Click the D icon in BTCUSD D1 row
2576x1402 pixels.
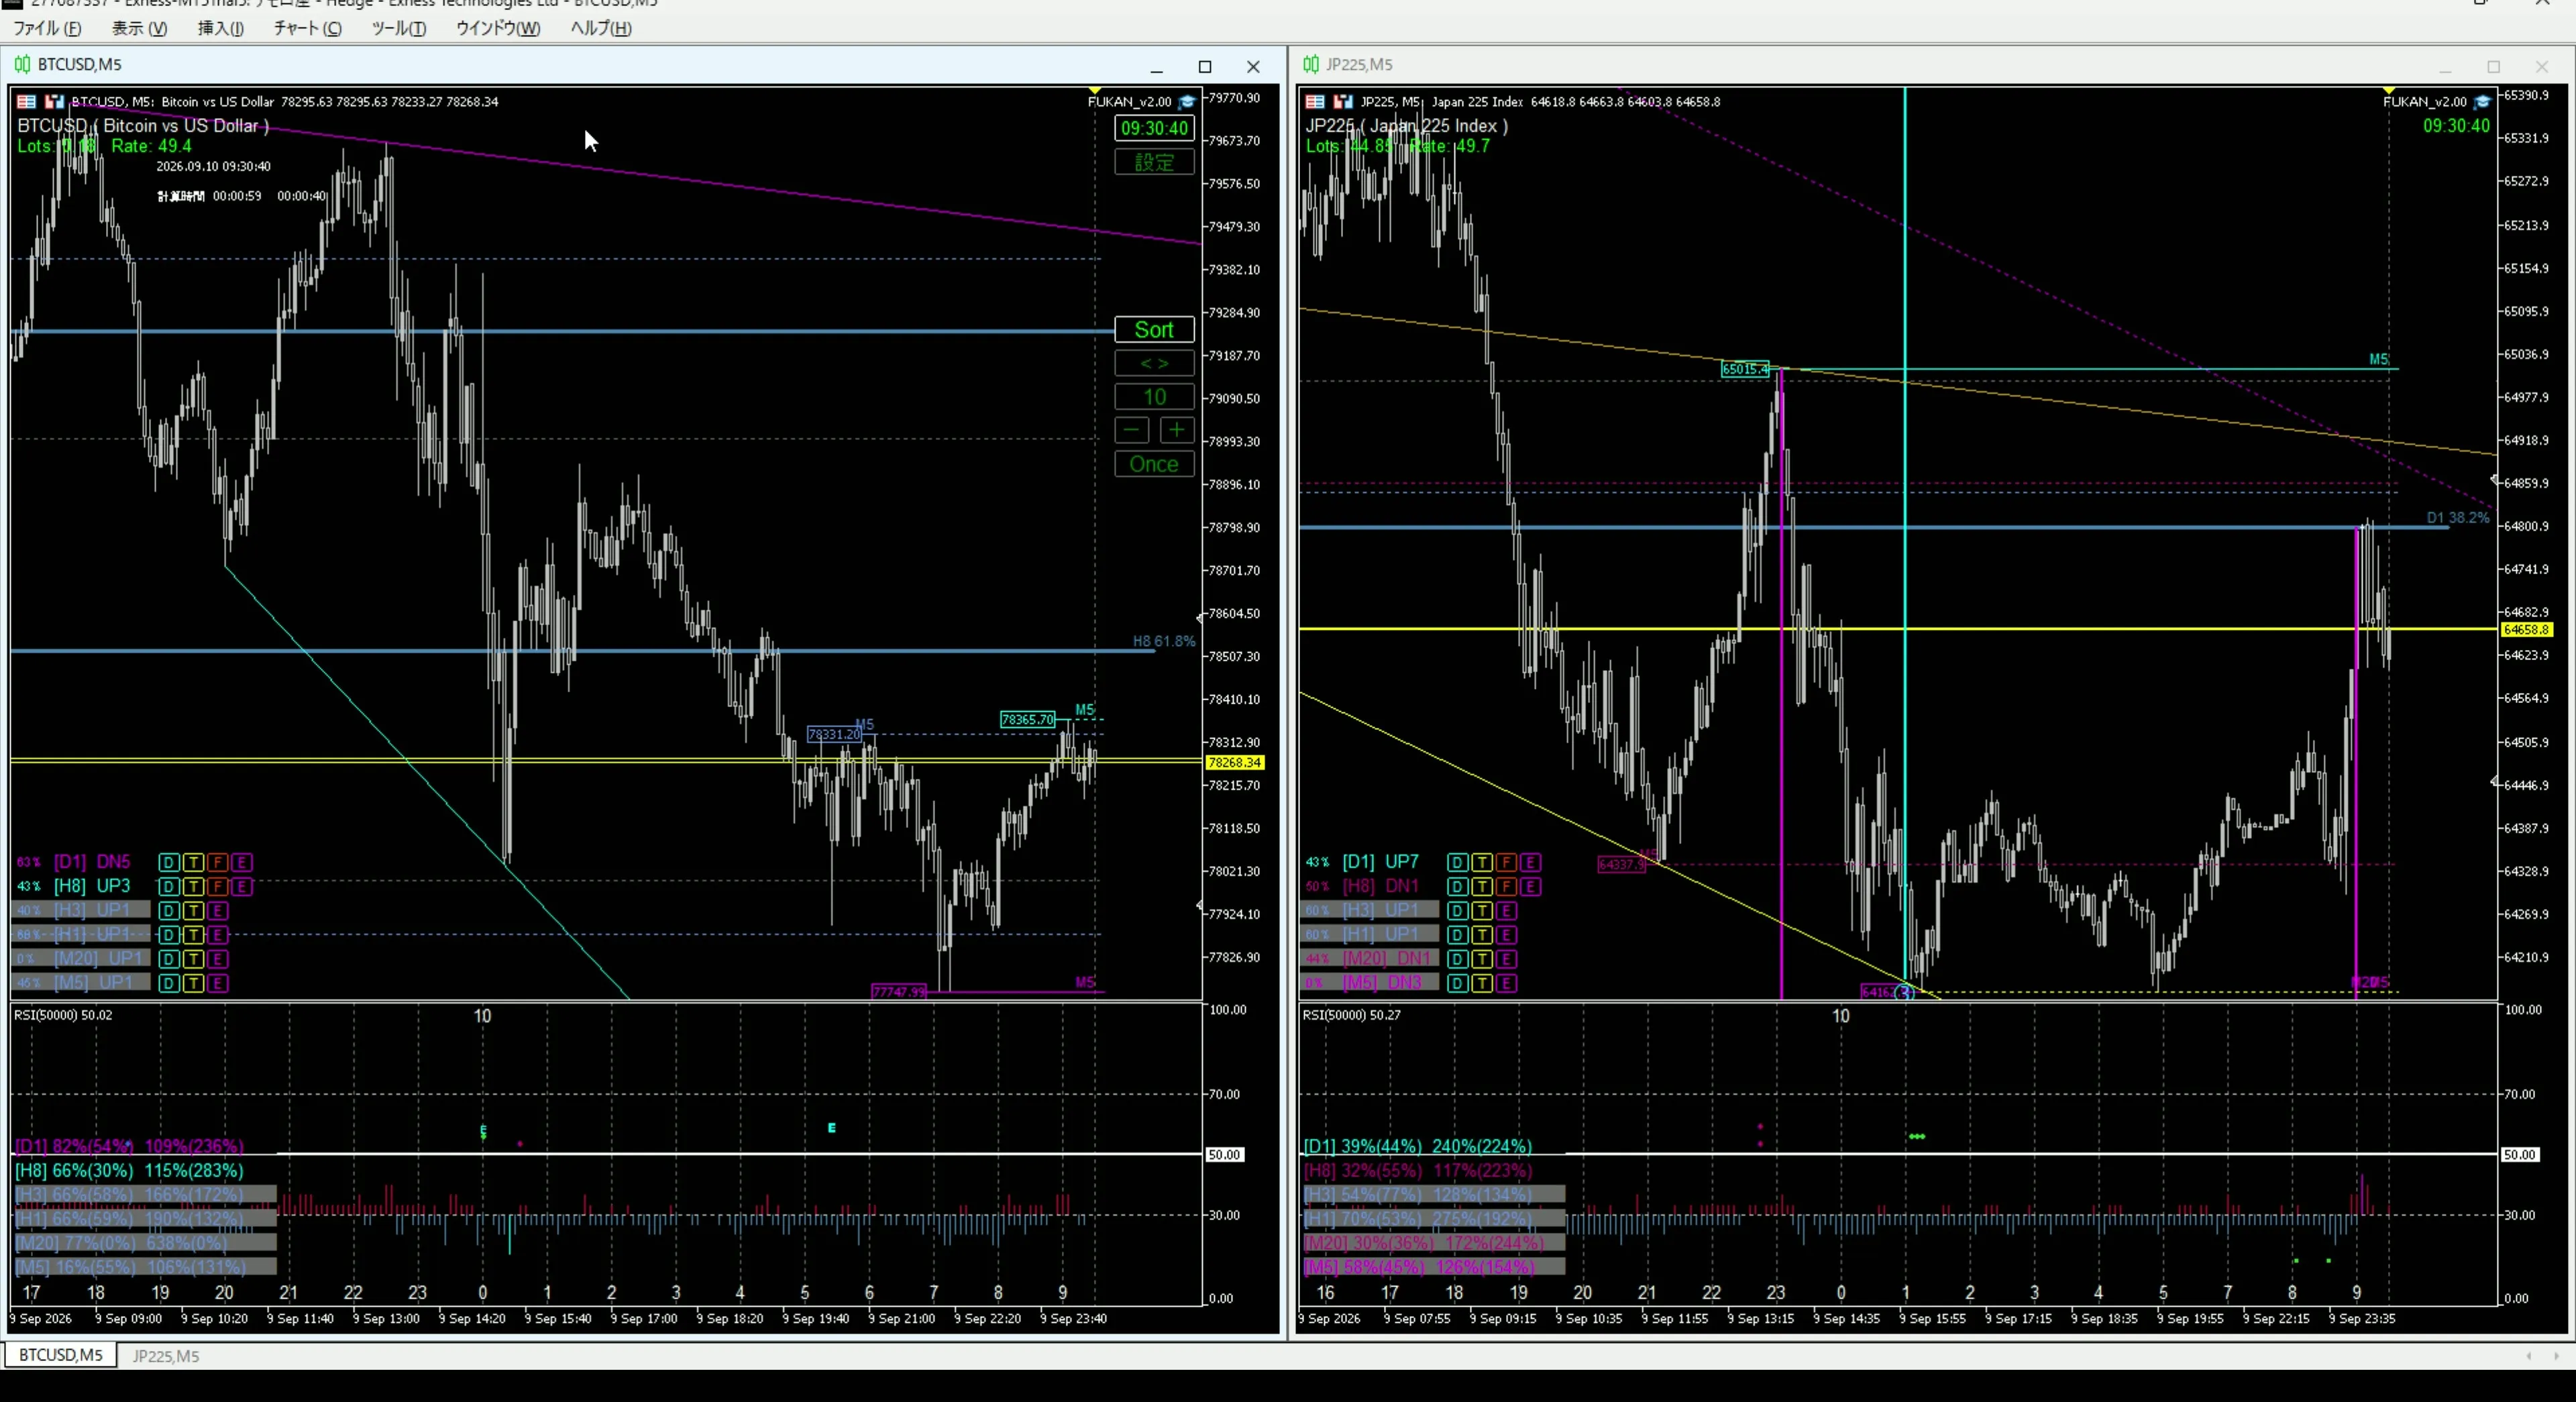168,862
